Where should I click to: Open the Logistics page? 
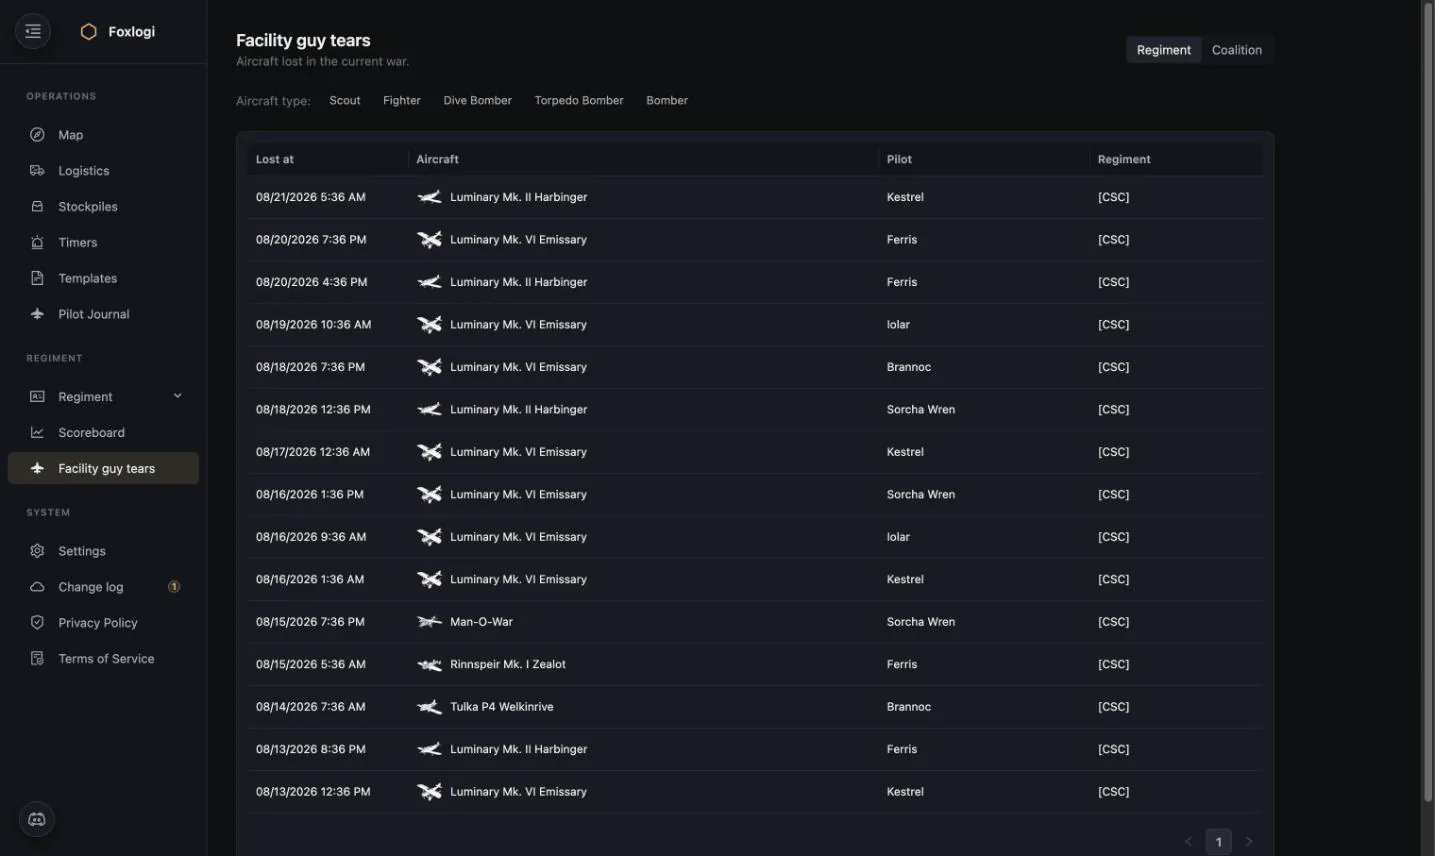click(x=103, y=171)
